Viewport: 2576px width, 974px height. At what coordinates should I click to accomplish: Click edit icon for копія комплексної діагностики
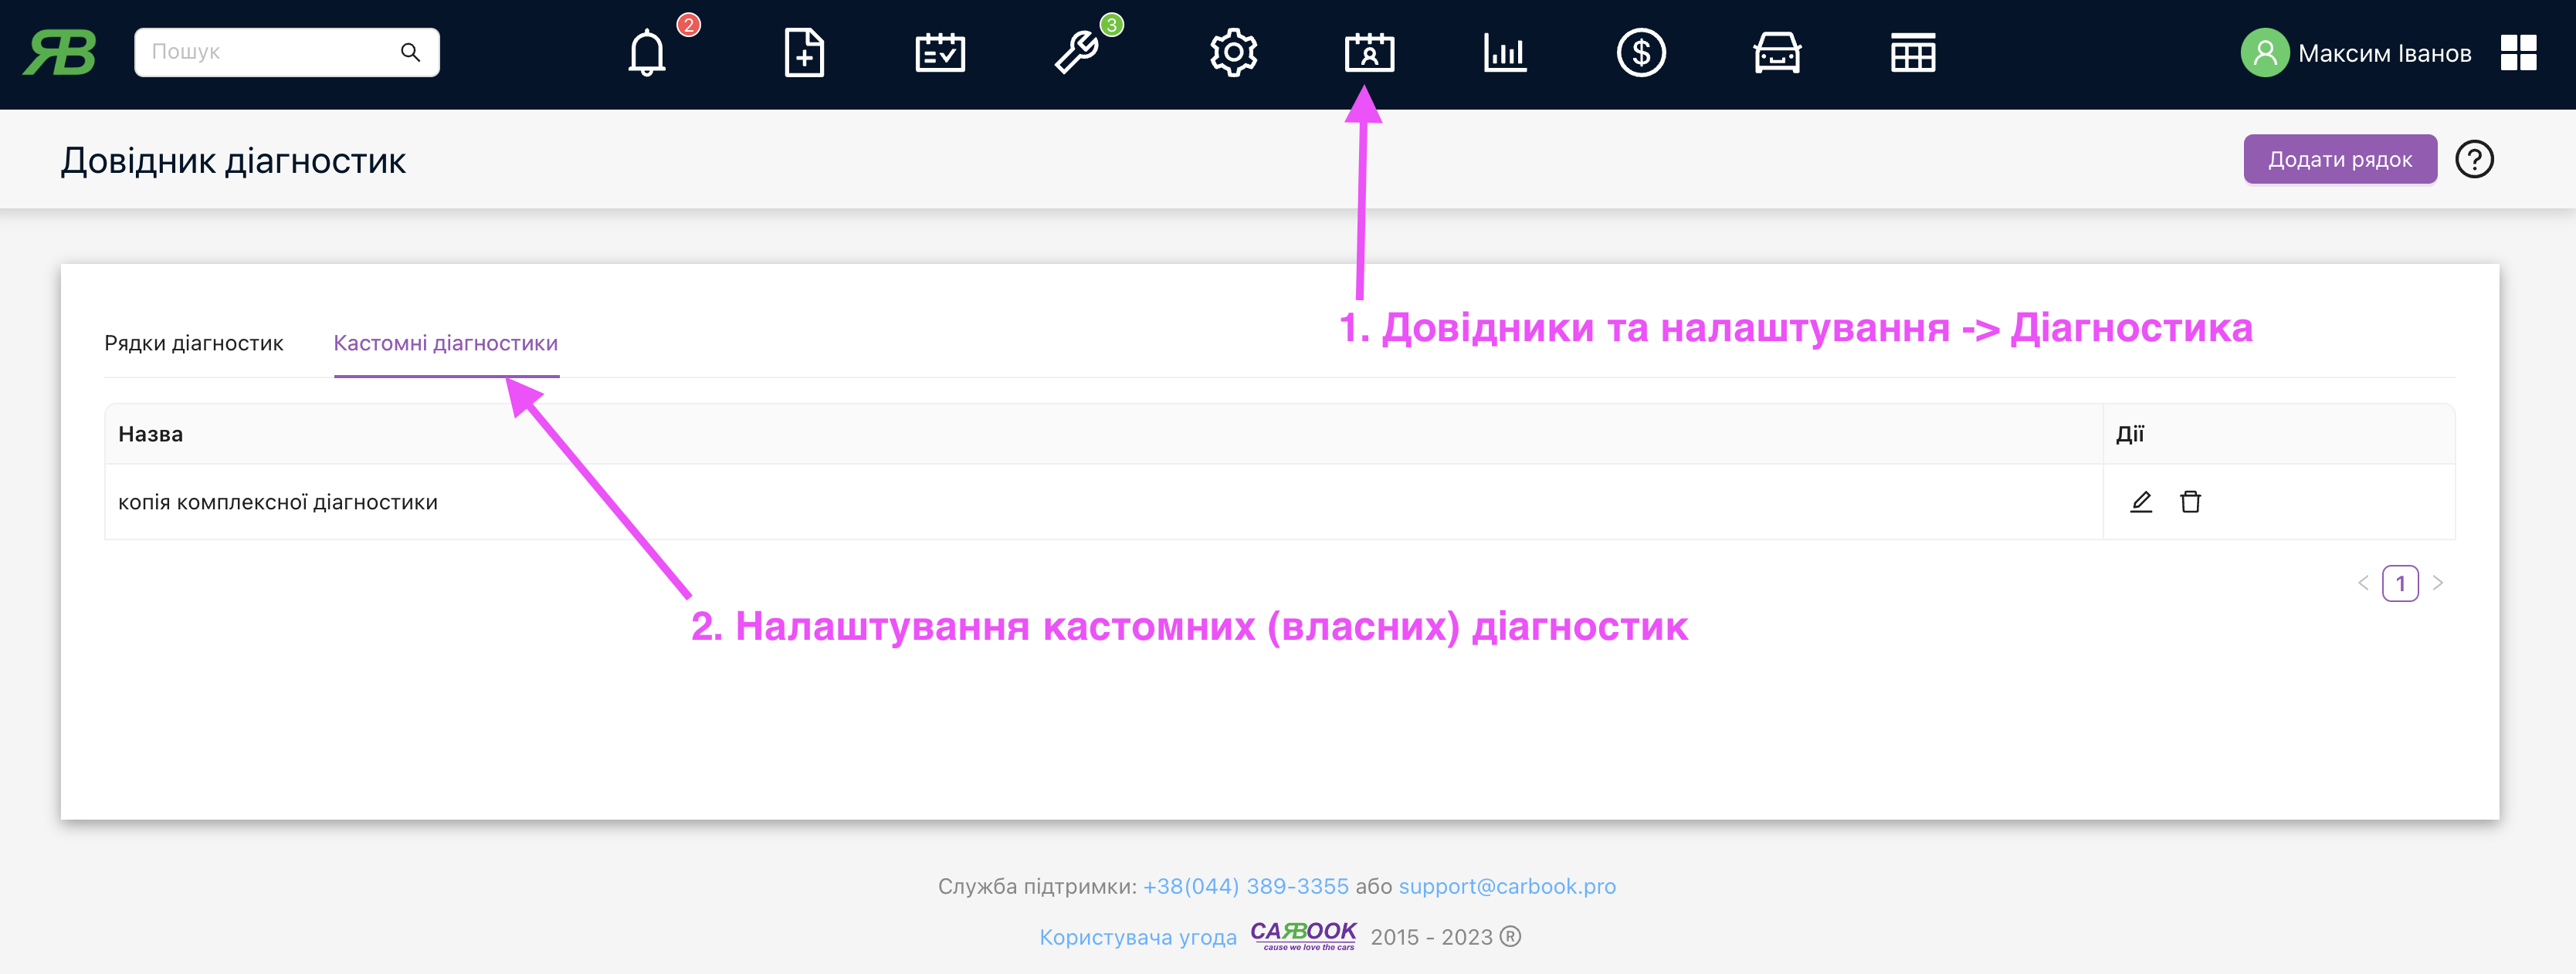pos(2137,499)
